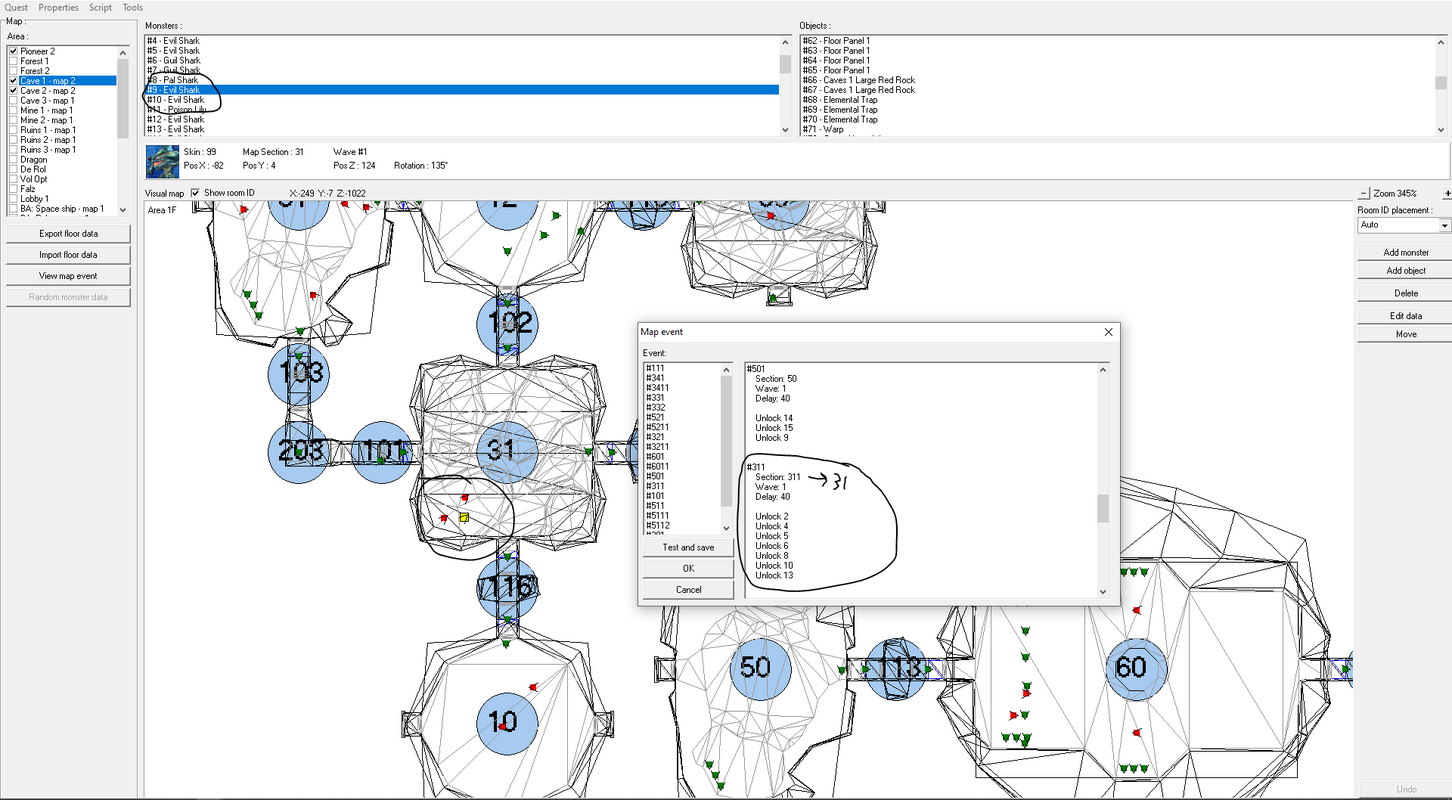Zoom in with the plus button
The height and width of the screenshot is (800, 1452).
[1447, 193]
